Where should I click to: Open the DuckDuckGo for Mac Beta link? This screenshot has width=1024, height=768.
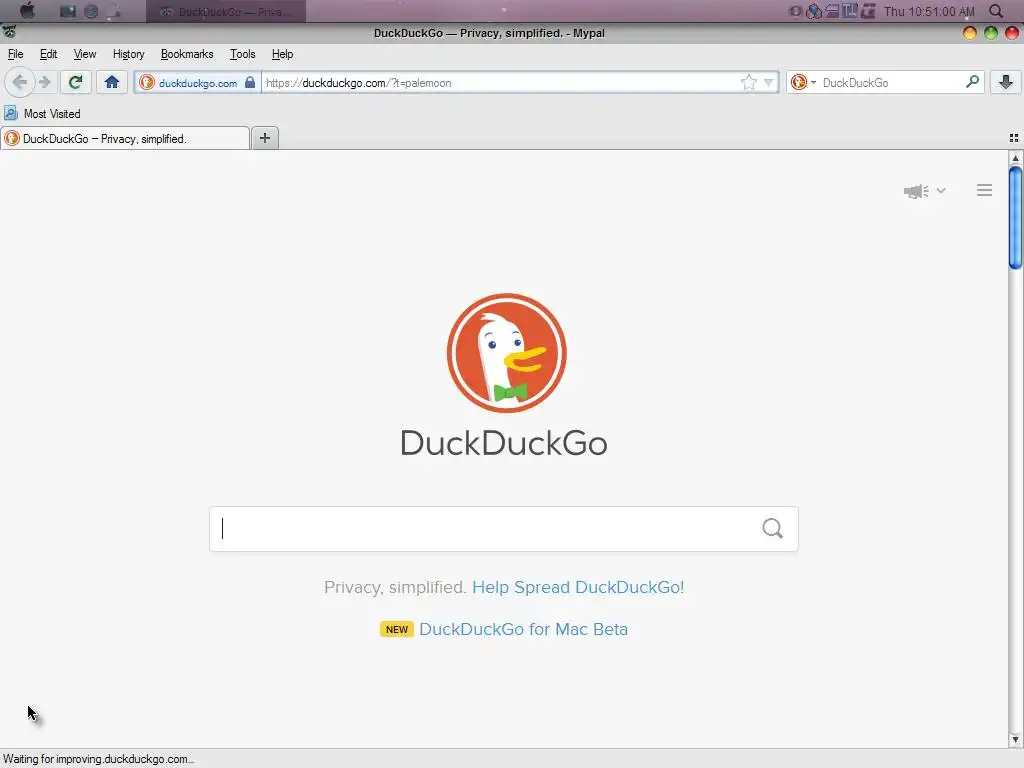[x=523, y=629]
